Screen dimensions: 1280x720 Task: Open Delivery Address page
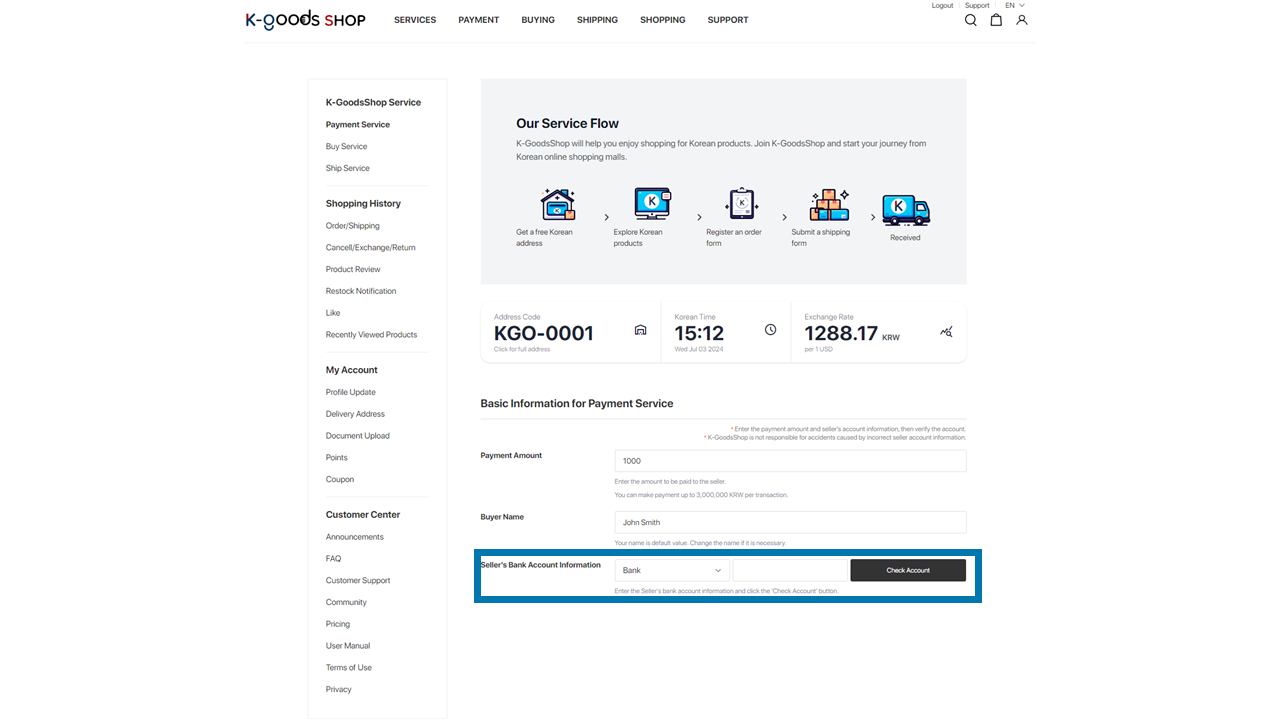click(x=355, y=415)
